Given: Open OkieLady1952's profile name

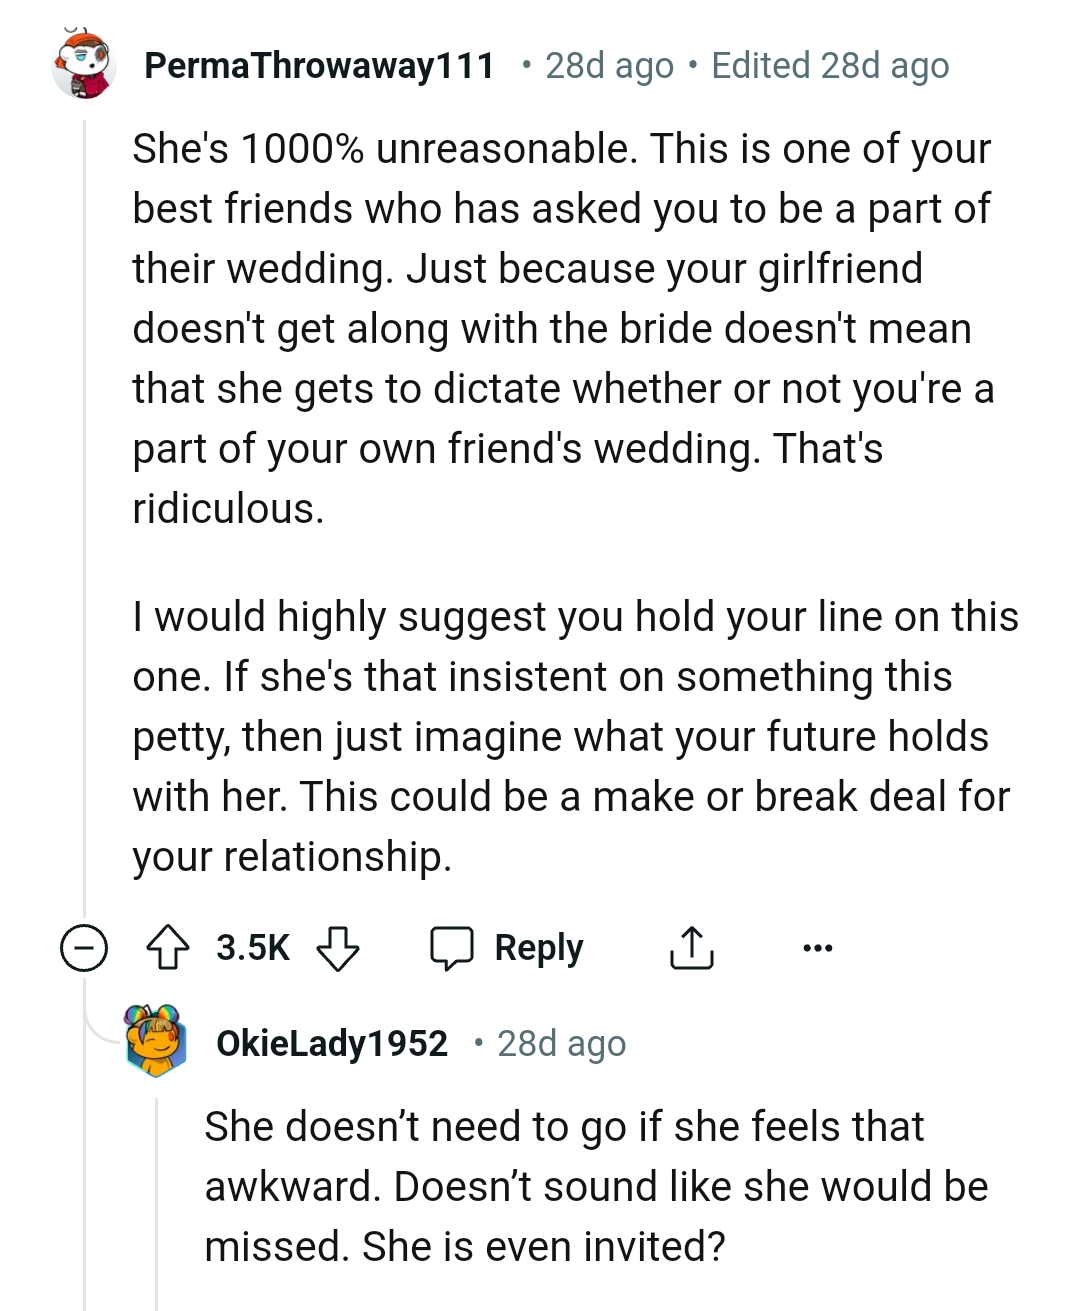Looking at the screenshot, I should coord(332,1043).
